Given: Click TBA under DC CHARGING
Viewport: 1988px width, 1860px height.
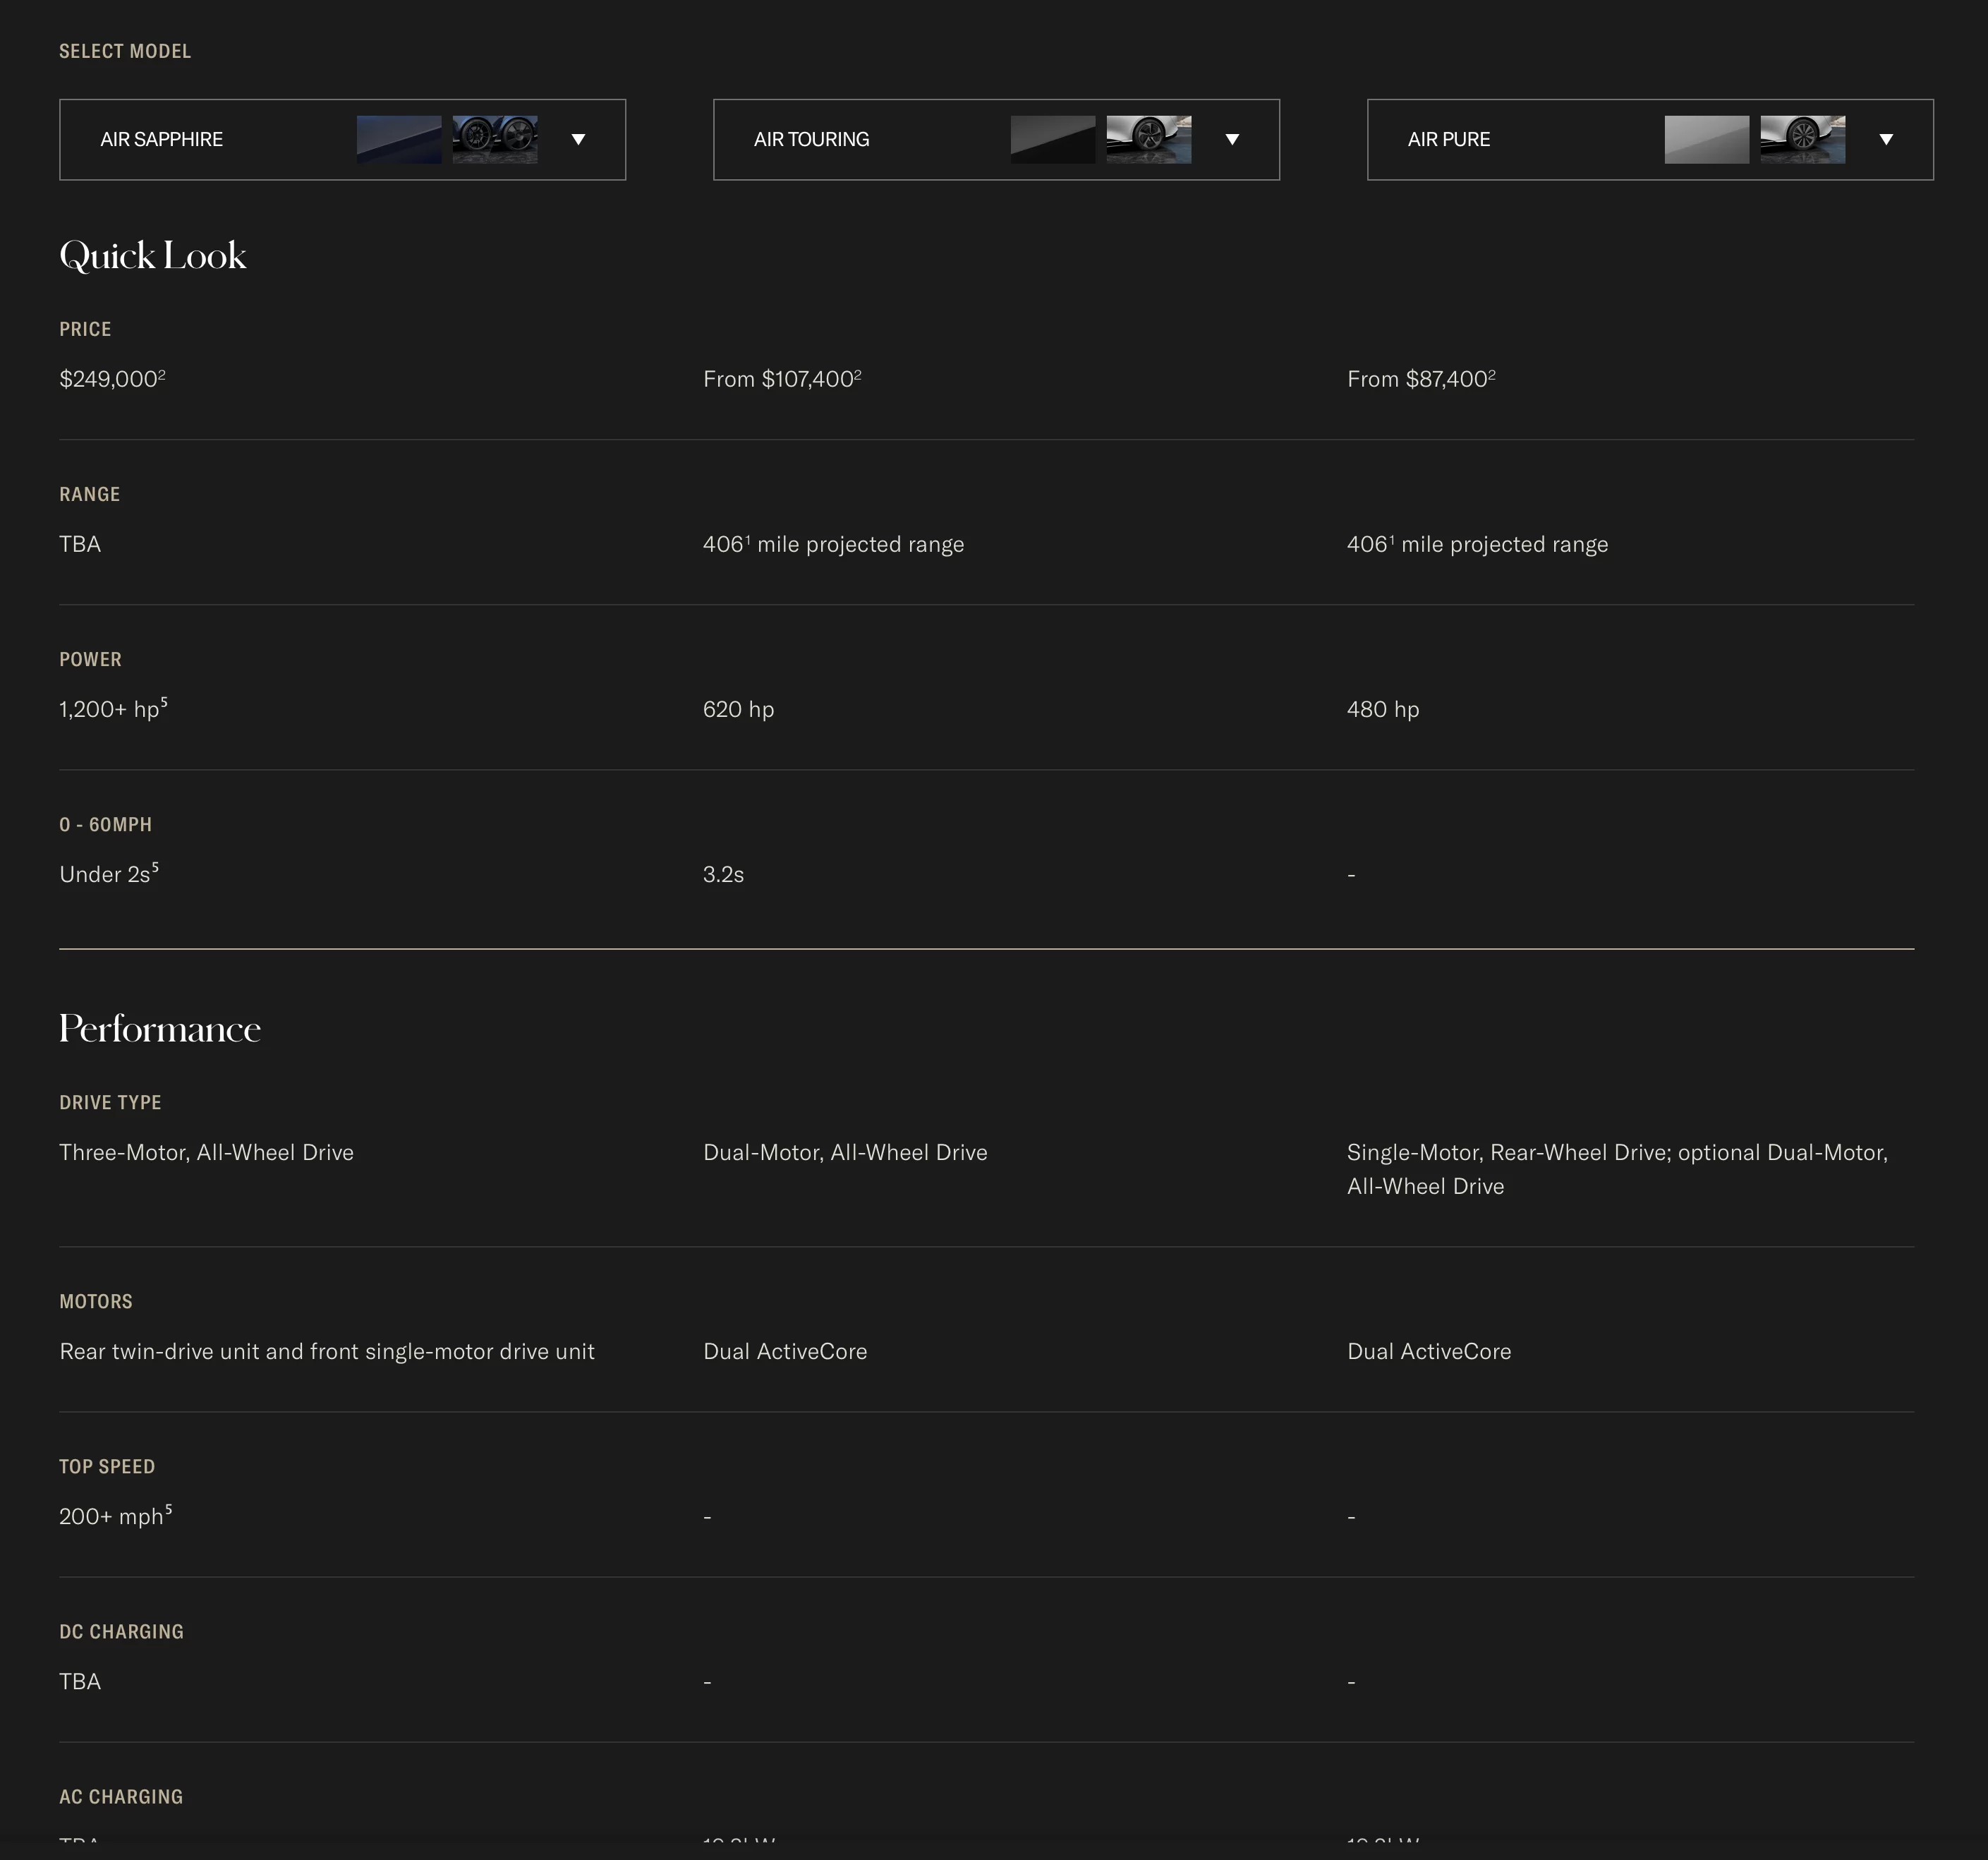Looking at the screenshot, I should click(80, 1682).
